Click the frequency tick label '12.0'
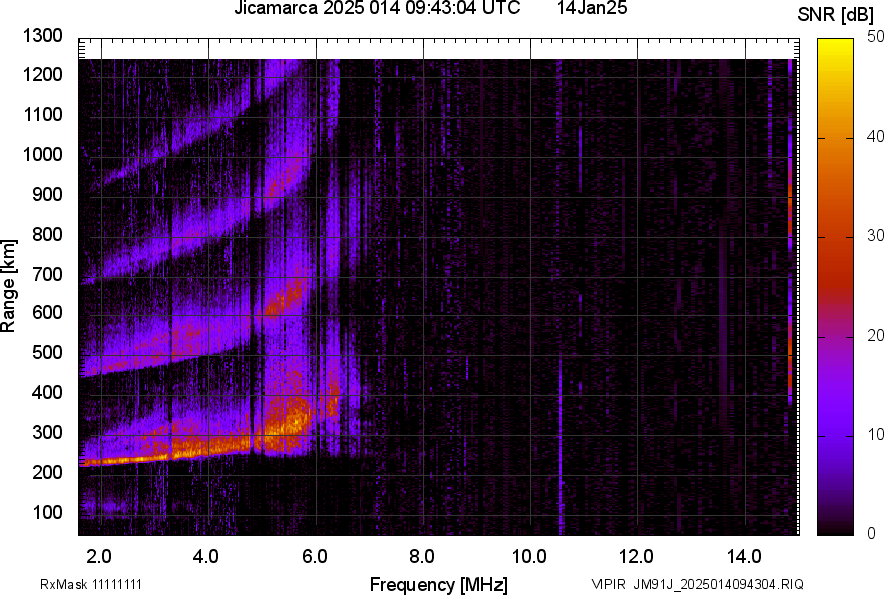The height and width of the screenshot is (595, 884). coord(636,556)
